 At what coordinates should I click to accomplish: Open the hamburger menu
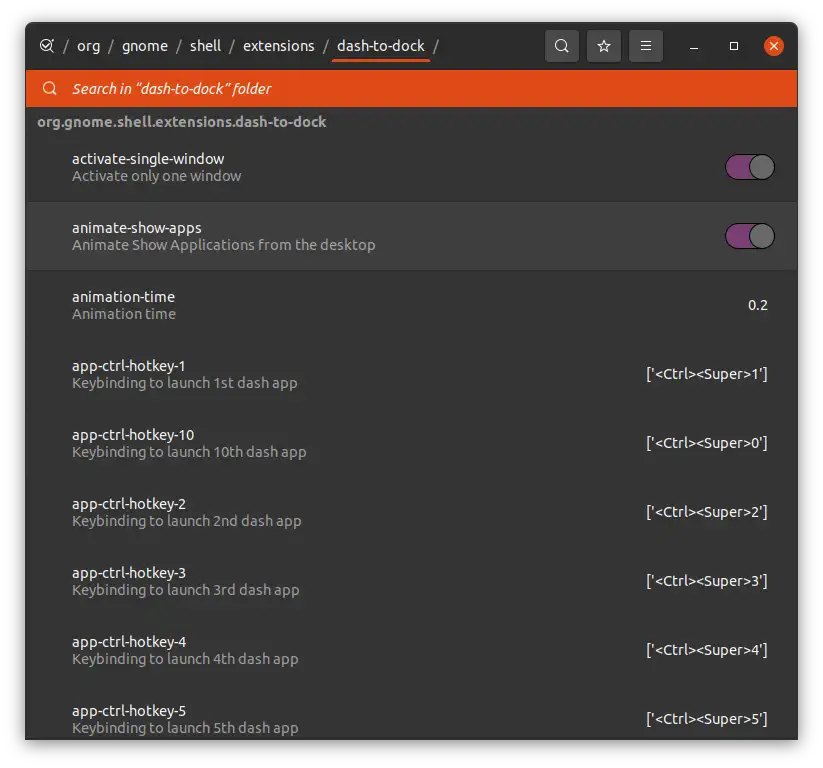646,46
